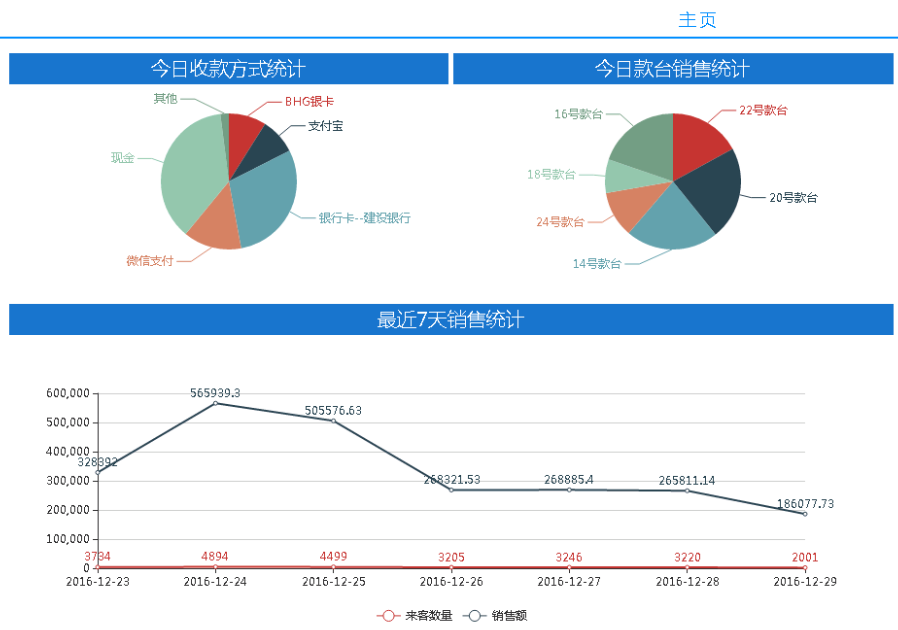
Task: Click the 24号款台 pie label
Action: pyautogui.click(x=560, y=222)
